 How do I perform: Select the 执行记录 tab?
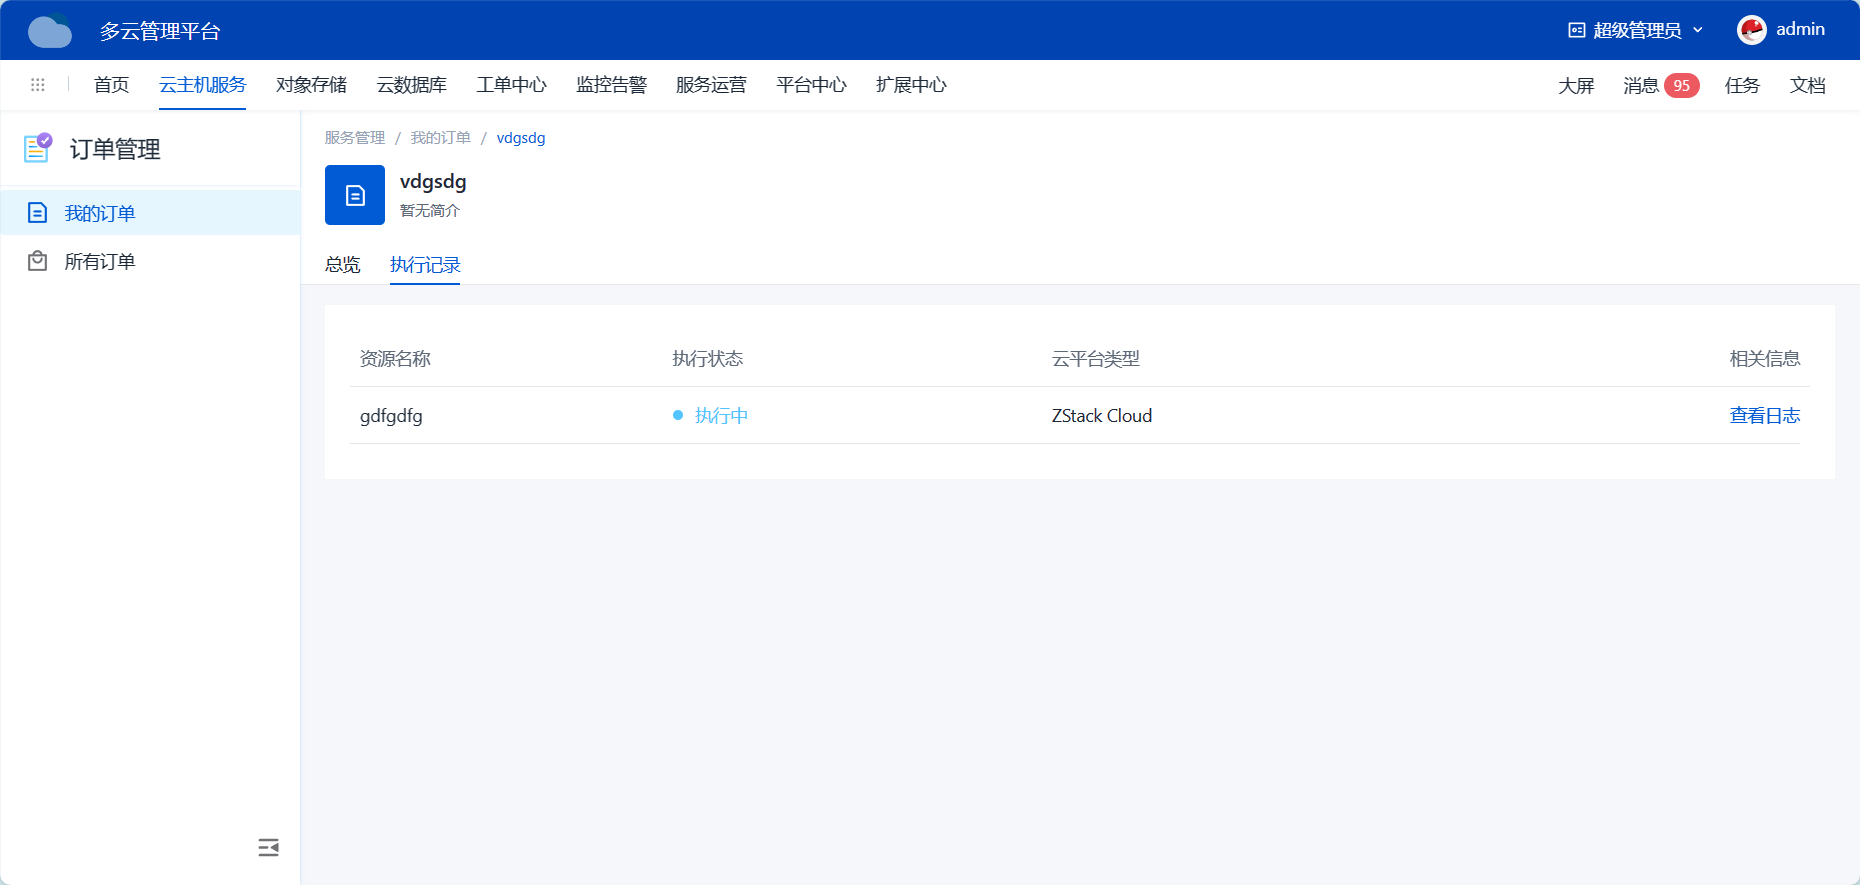click(425, 265)
